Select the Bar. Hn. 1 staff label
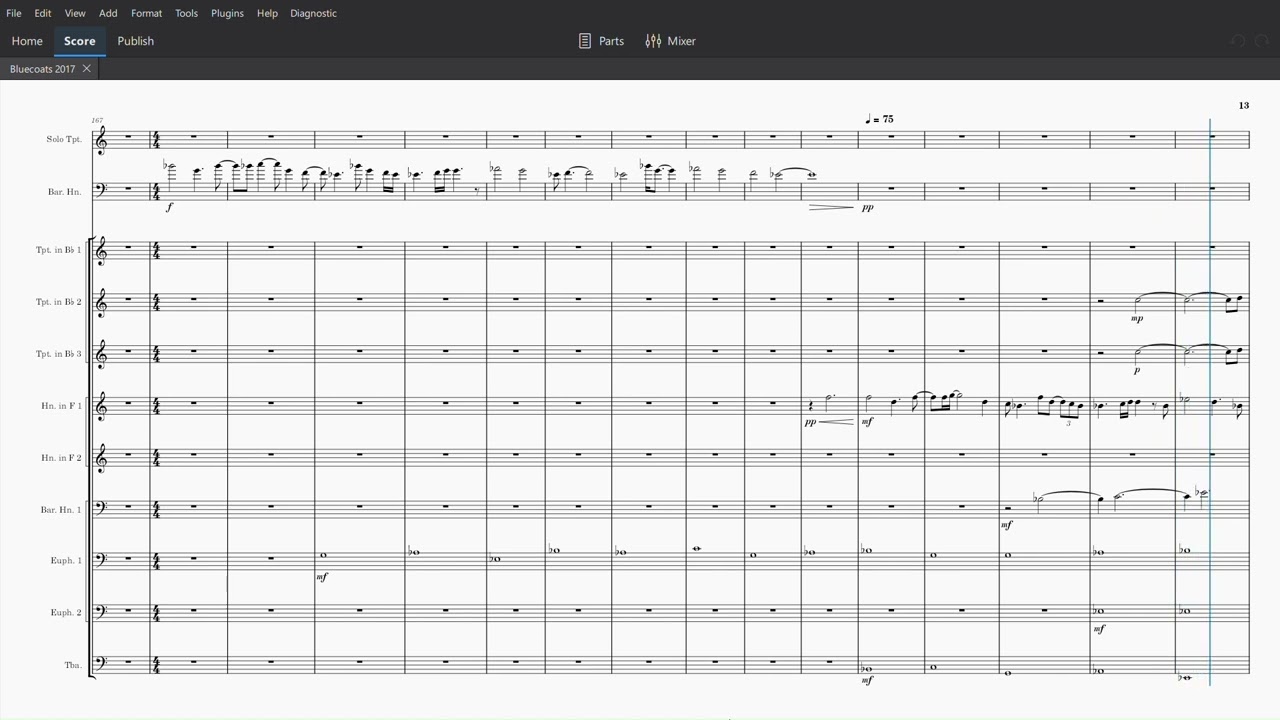 coord(61,510)
